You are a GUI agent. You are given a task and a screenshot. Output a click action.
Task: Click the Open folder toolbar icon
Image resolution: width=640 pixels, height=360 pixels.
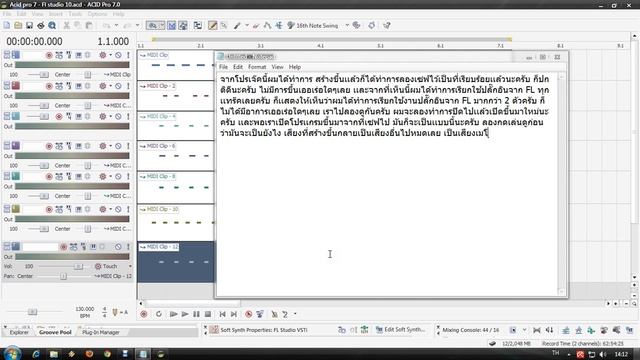click(x=18, y=25)
